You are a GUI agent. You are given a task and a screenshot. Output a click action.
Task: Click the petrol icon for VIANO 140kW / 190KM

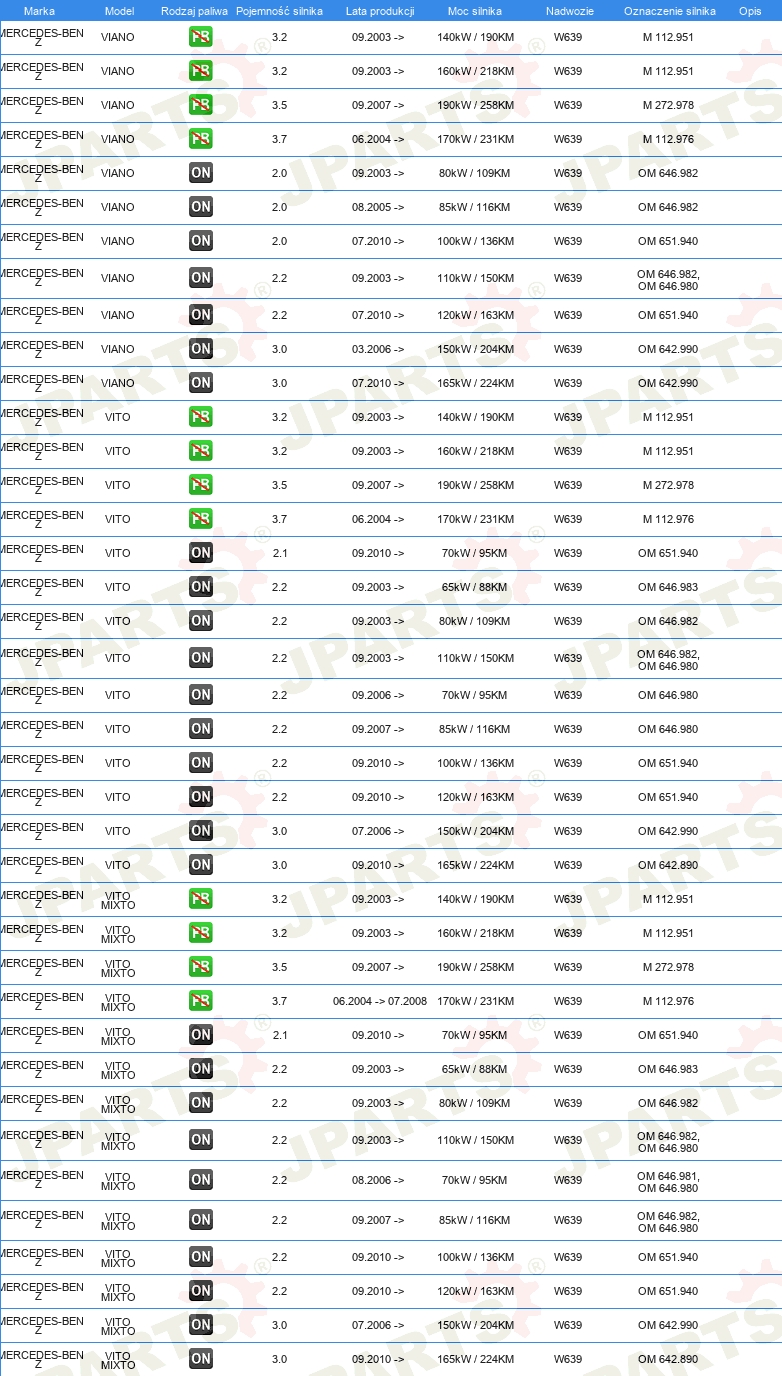(201, 37)
